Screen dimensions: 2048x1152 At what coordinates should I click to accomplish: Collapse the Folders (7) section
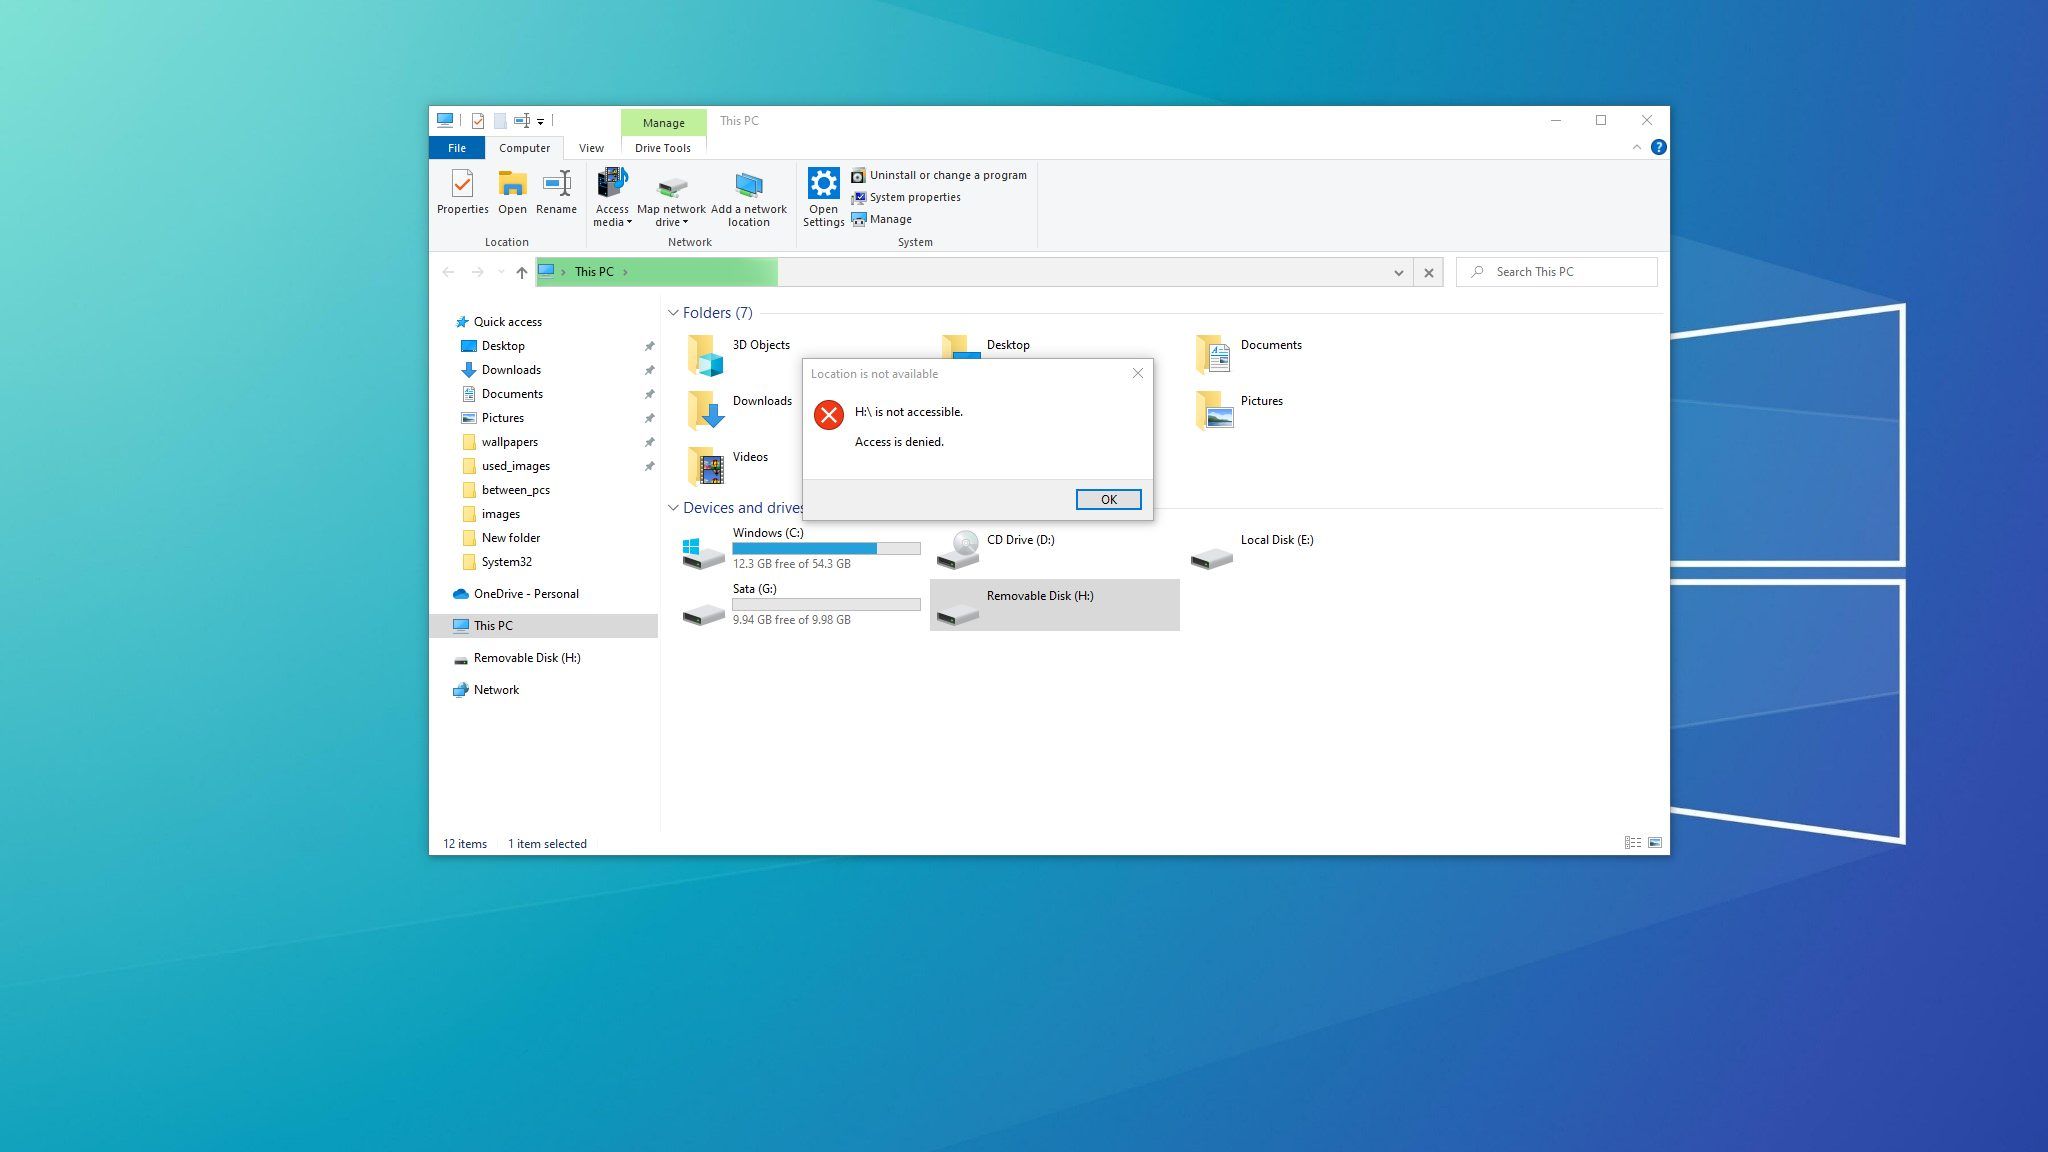point(673,313)
